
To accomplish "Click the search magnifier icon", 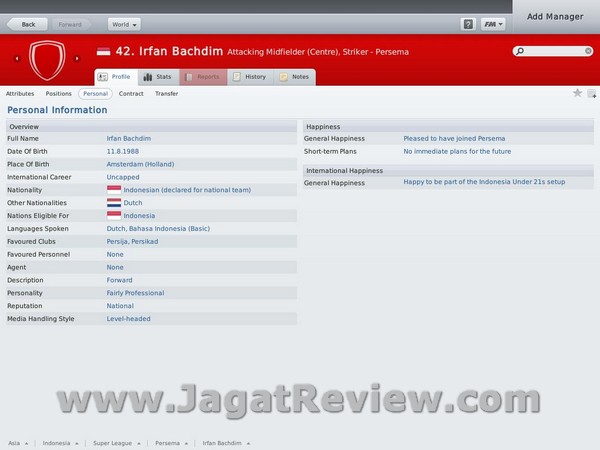I will click(520, 51).
